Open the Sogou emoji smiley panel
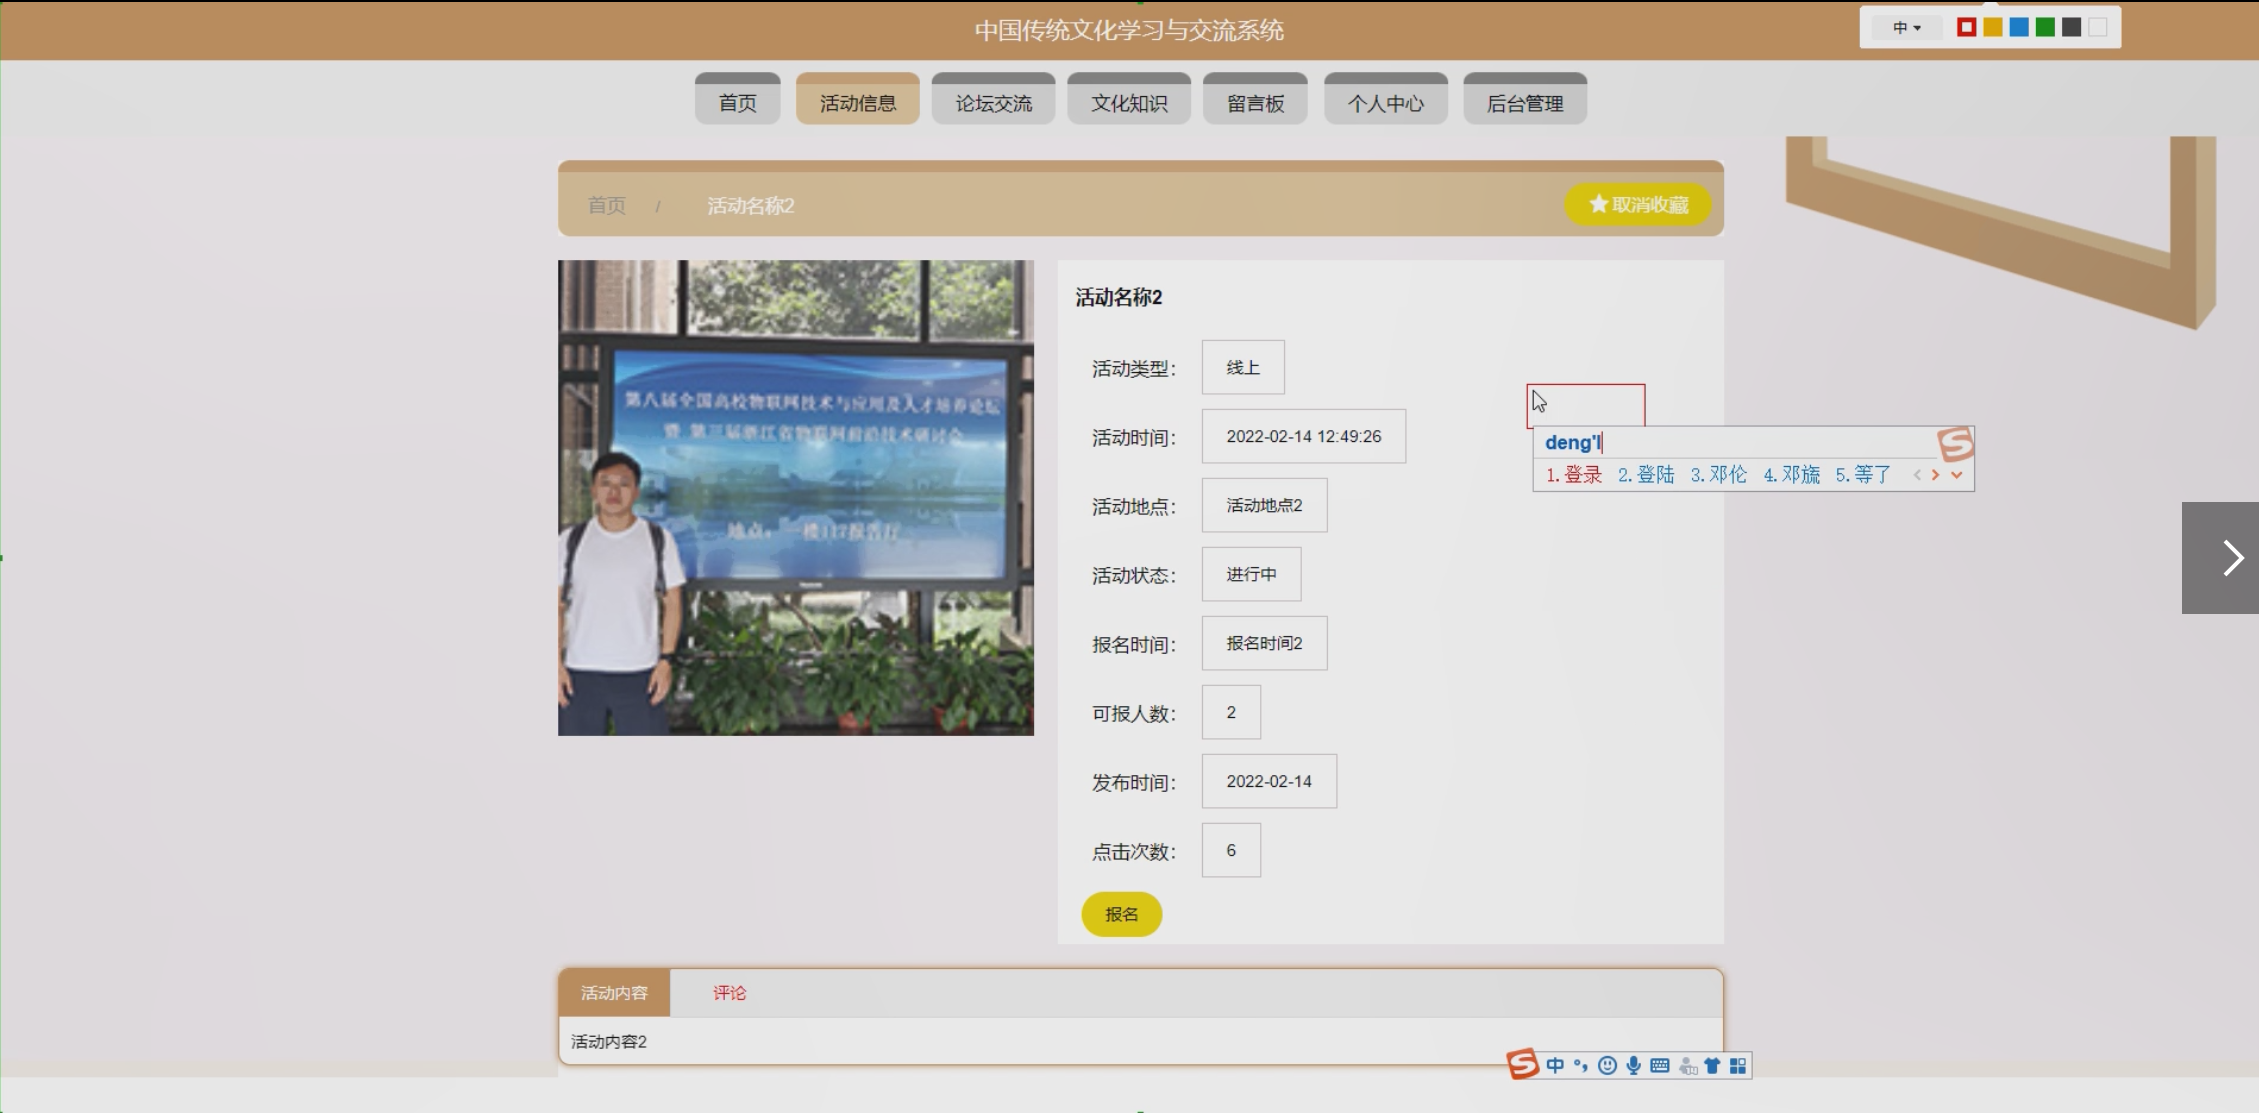Screen dimensions: 2259x1113 [1607, 1066]
